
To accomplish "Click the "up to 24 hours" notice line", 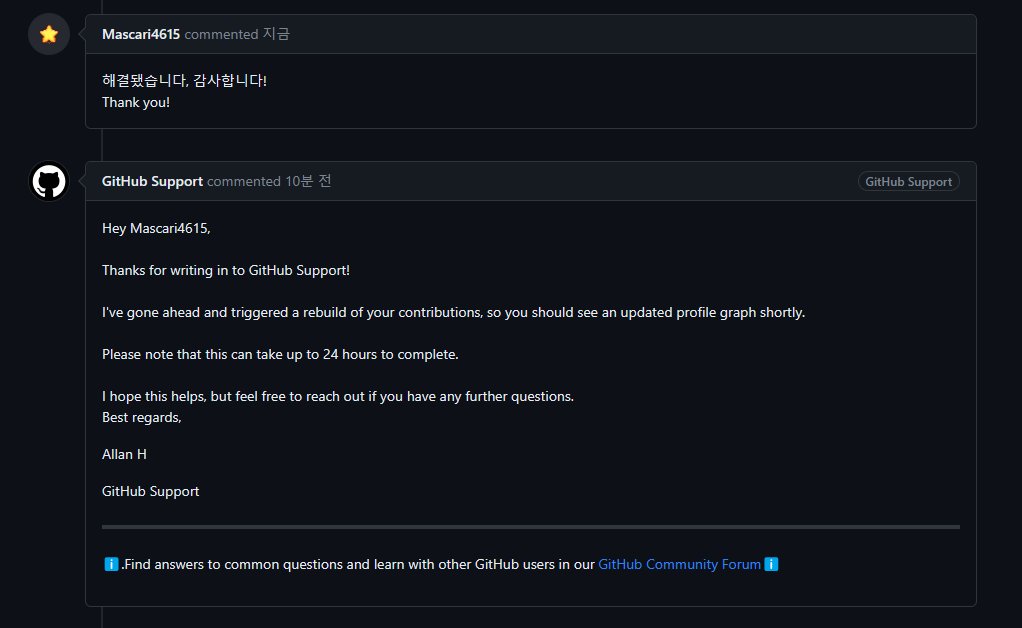I will [x=280, y=354].
